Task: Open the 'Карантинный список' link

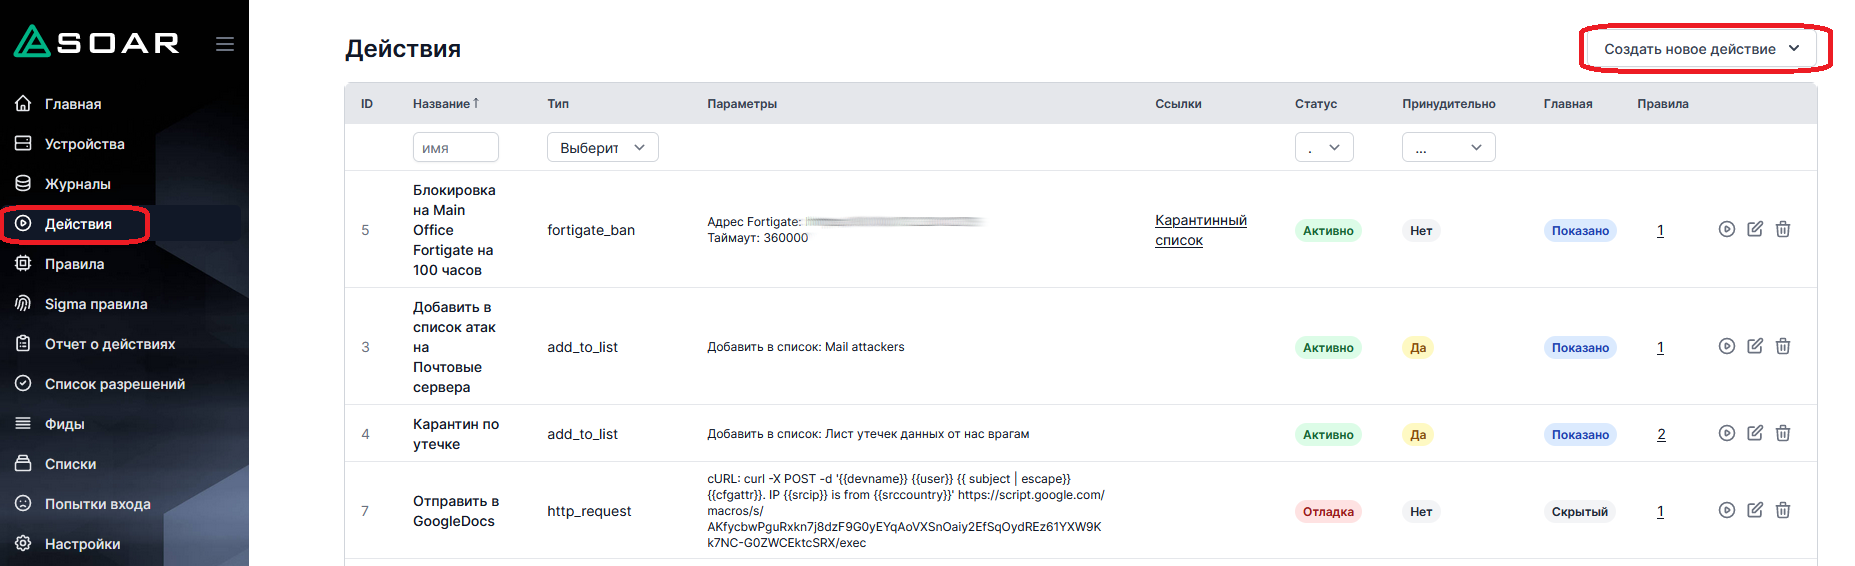Action: click(x=1200, y=230)
